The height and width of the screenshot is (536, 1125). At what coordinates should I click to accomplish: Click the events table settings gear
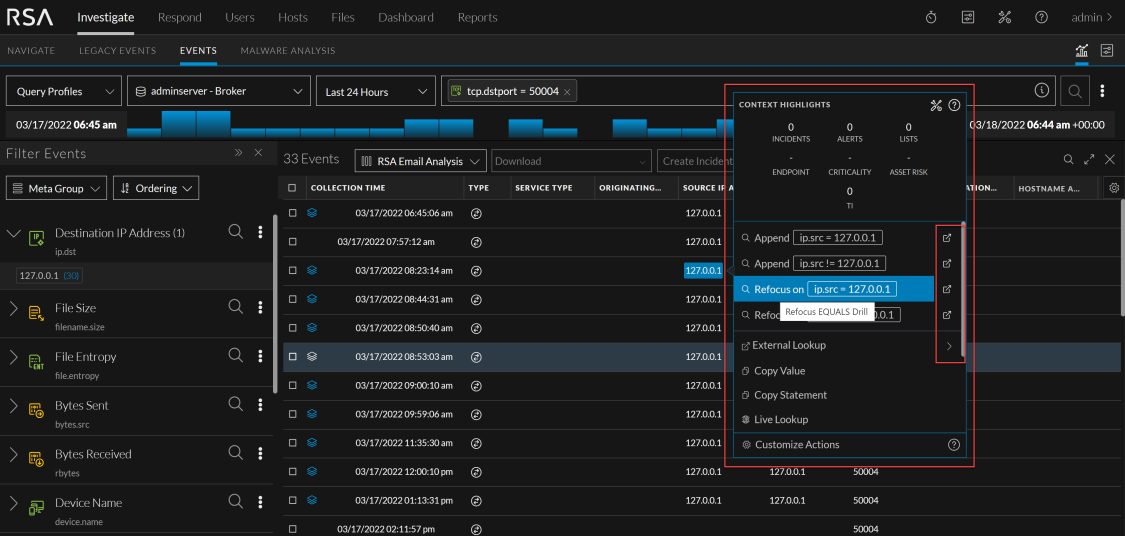point(1114,187)
